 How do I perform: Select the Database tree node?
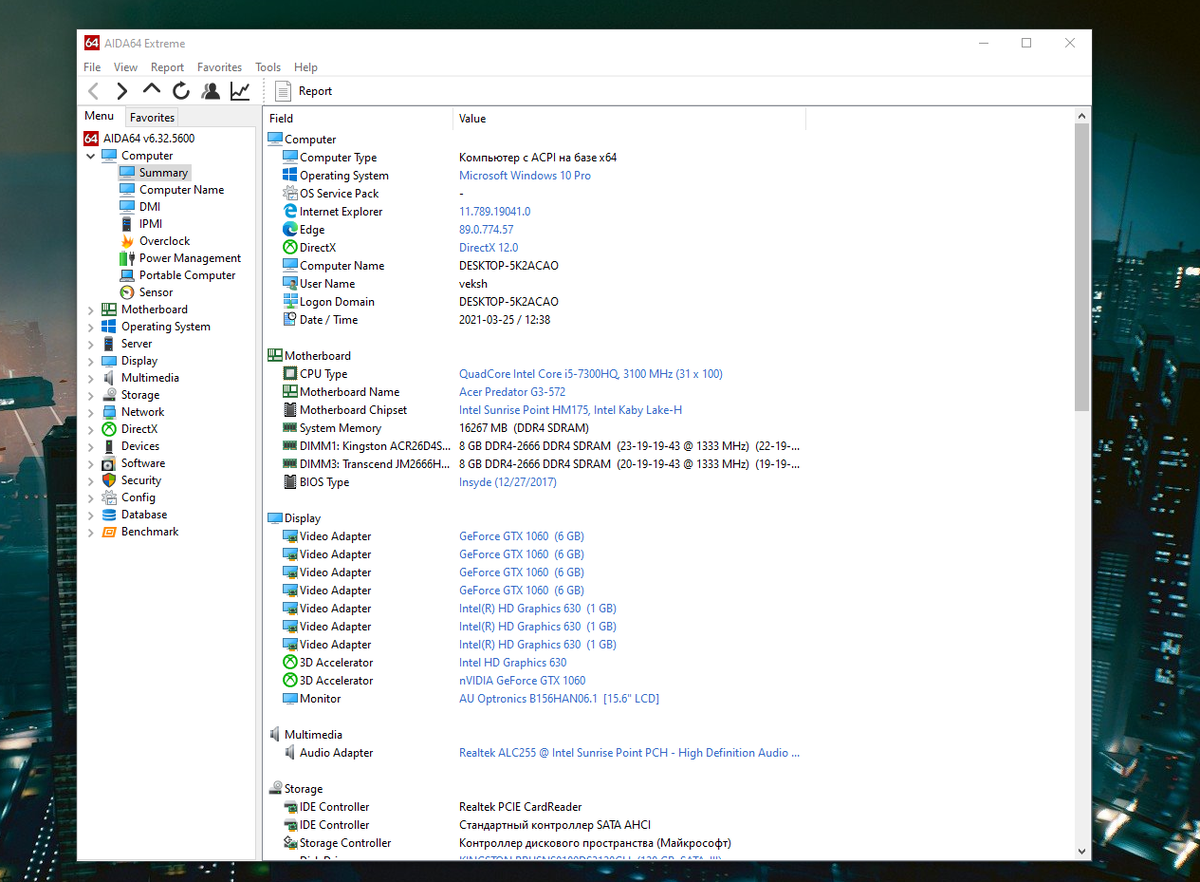click(144, 514)
